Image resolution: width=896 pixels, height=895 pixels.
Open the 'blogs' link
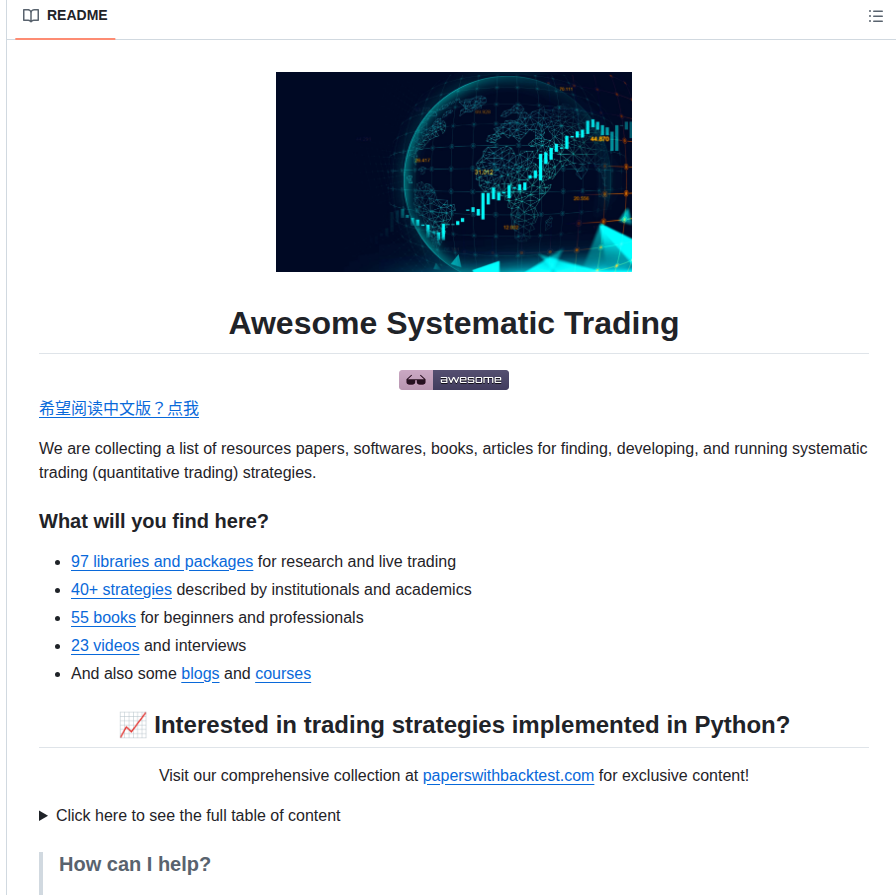(x=200, y=673)
